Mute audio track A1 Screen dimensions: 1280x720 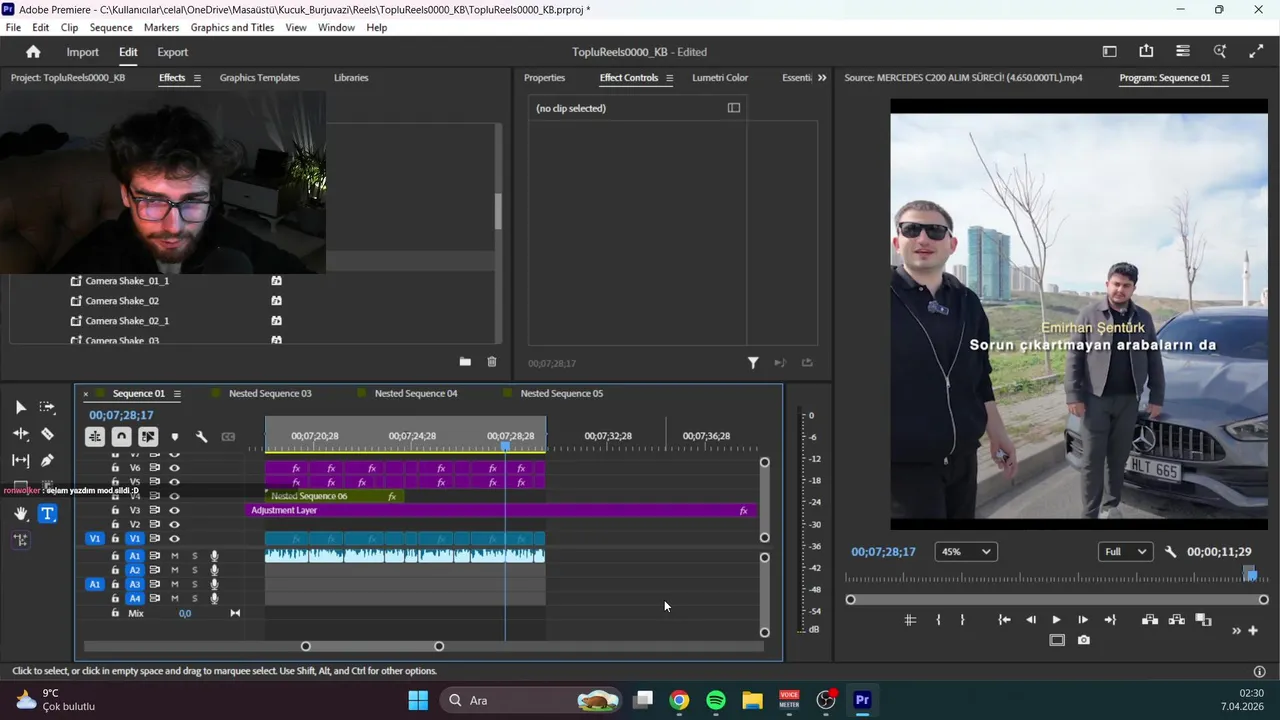pyautogui.click(x=175, y=556)
